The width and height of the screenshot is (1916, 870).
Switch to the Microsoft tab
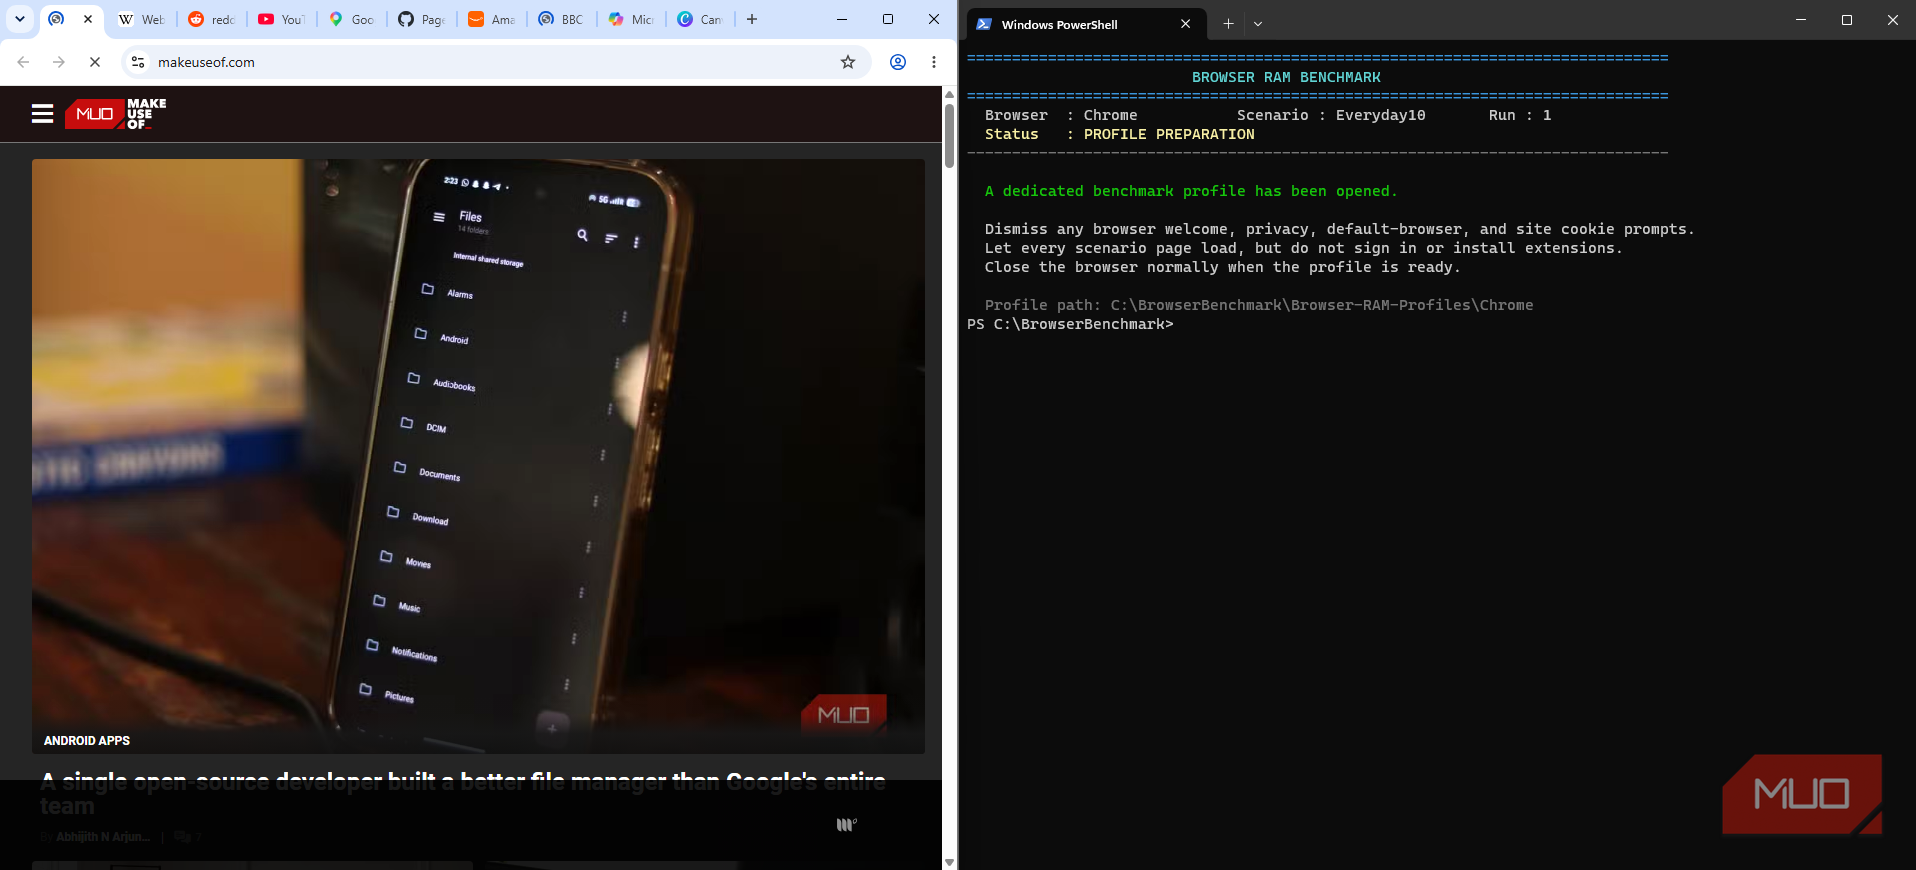tap(631, 19)
